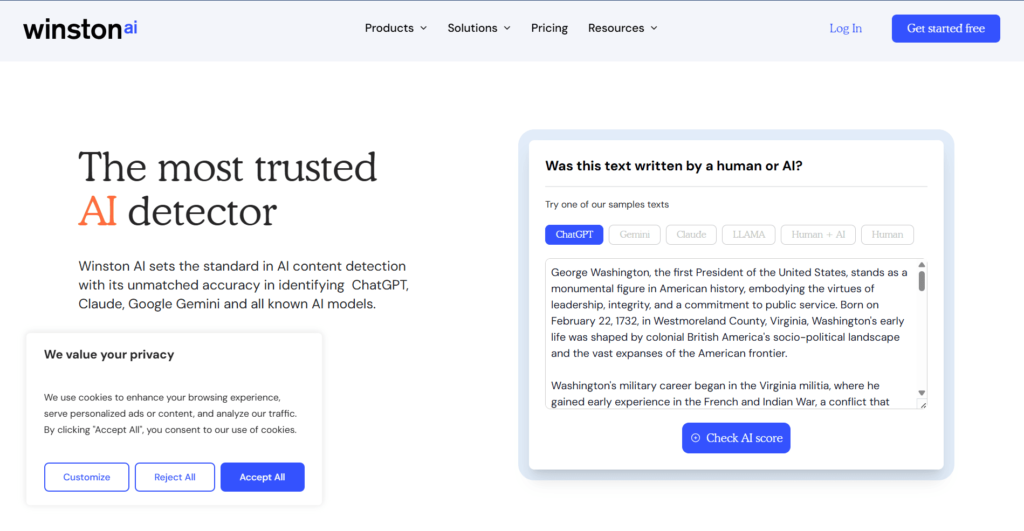This screenshot has width=1024, height=531.
Task: Accept All cookies
Action: [x=262, y=477]
